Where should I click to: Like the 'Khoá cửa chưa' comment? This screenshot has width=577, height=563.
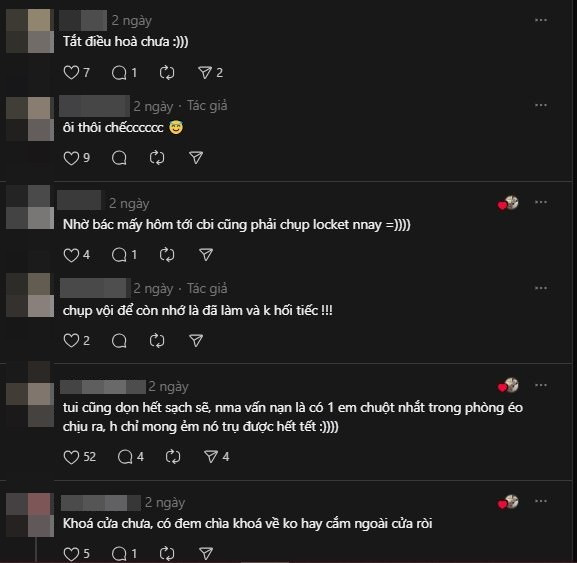tap(71, 553)
